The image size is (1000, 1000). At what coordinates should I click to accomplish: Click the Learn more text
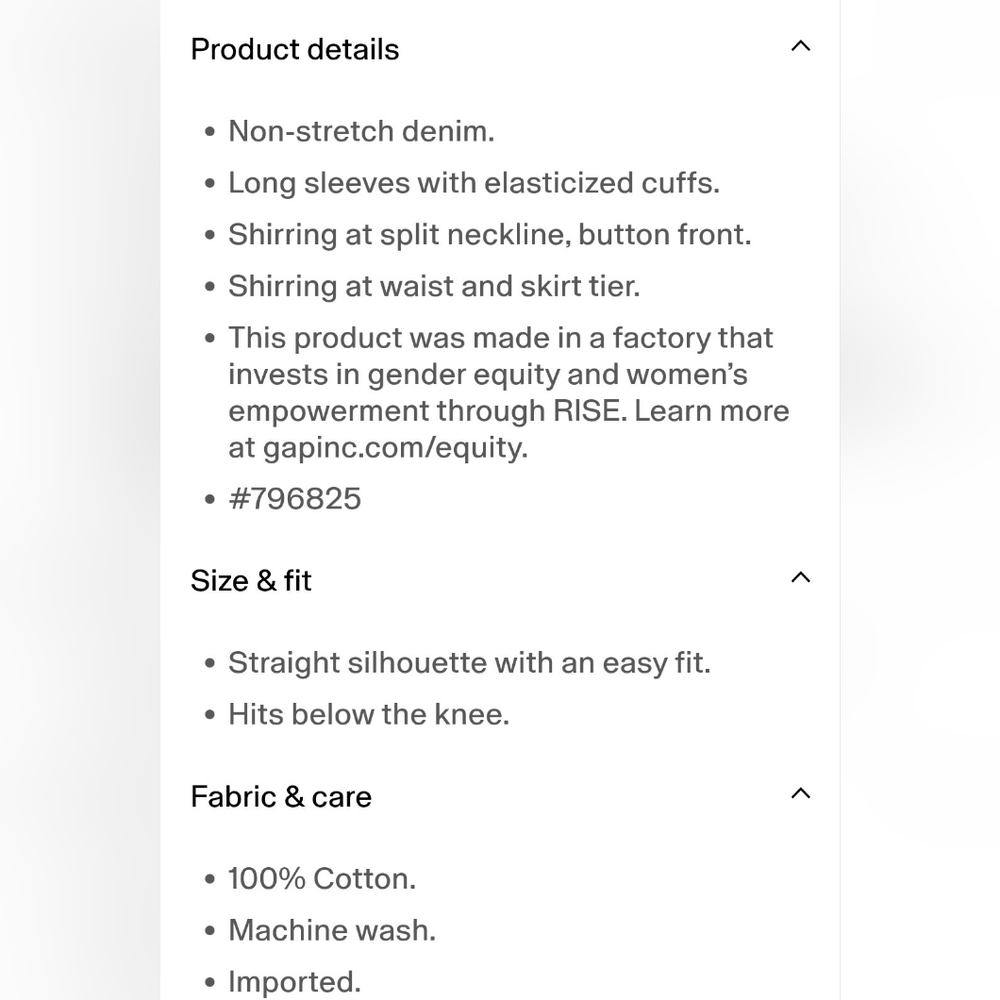point(712,411)
